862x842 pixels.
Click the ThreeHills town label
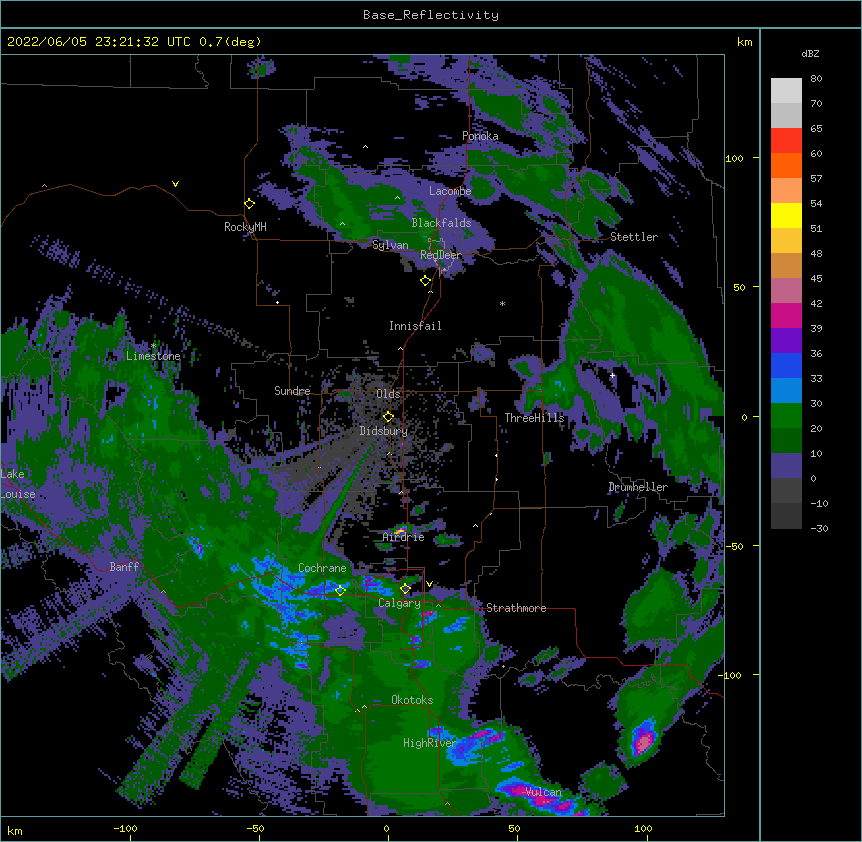pyautogui.click(x=535, y=418)
